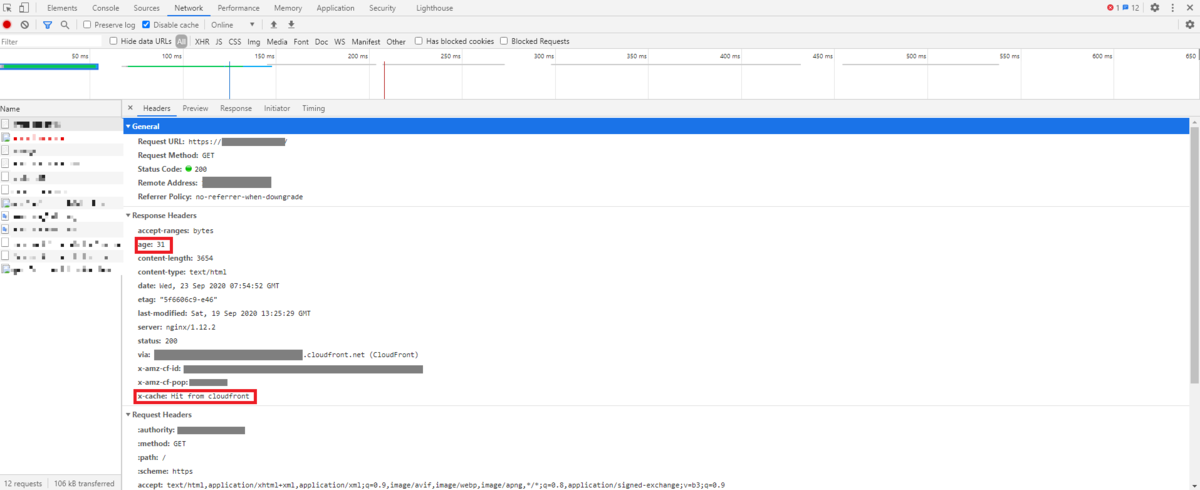The height and width of the screenshot is (490, 1200).
Task: Switch to the Elements panel
Action: (x=62, y=8)
